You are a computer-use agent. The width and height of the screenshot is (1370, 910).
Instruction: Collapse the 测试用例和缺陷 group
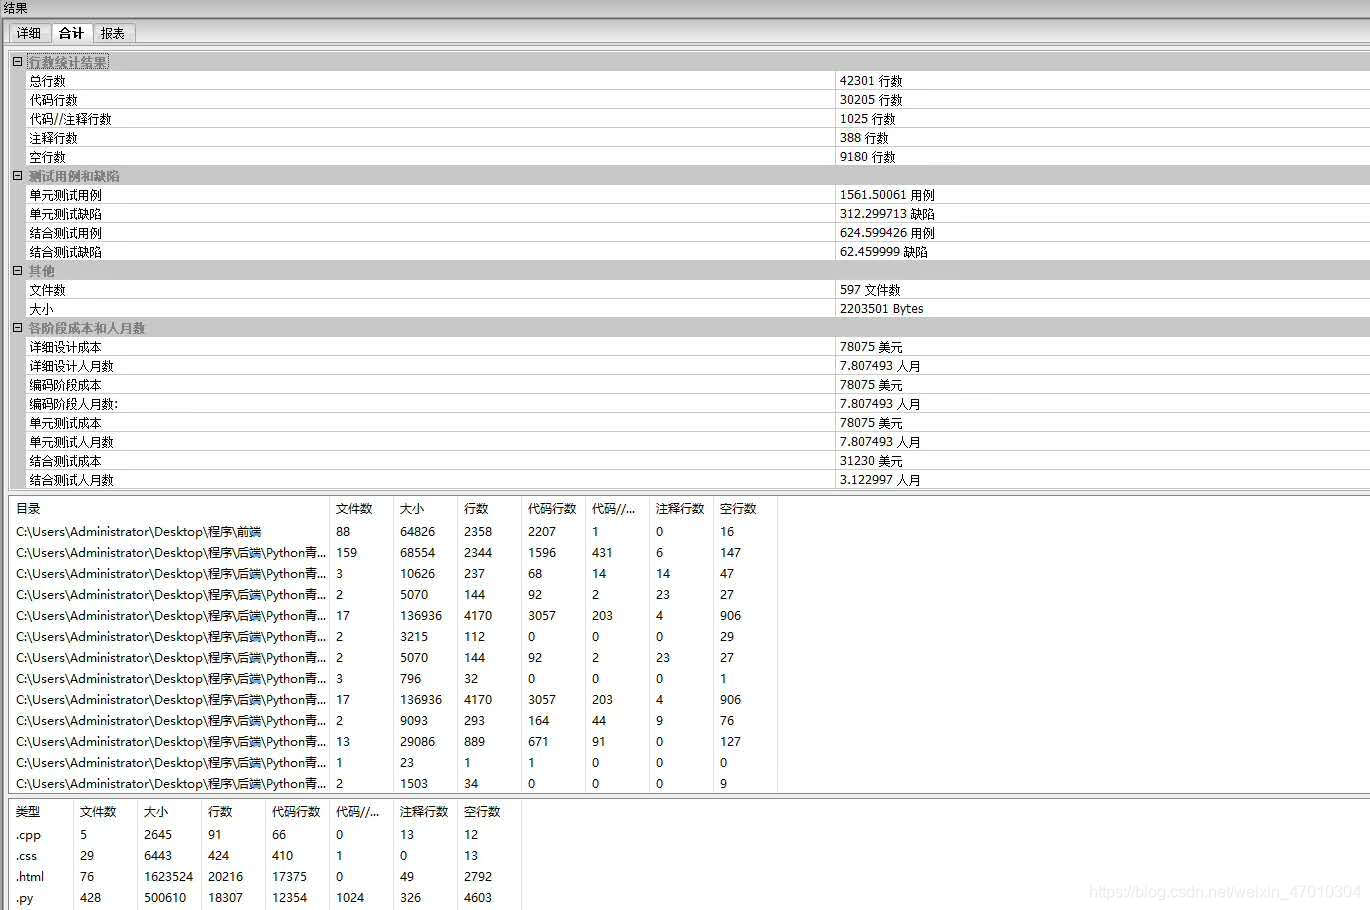pyautogui.click(x=17, y=176)
